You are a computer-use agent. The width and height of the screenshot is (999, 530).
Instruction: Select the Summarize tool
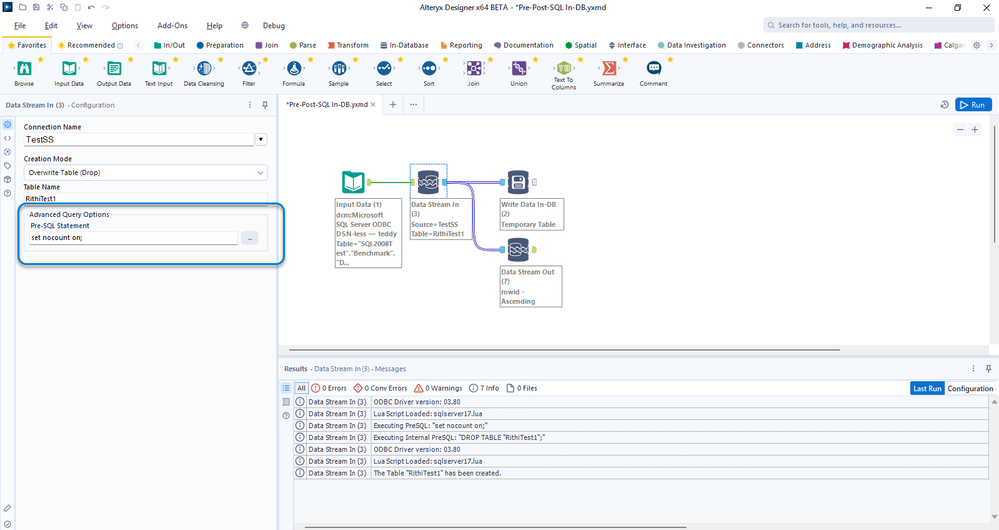click(609, 69)
